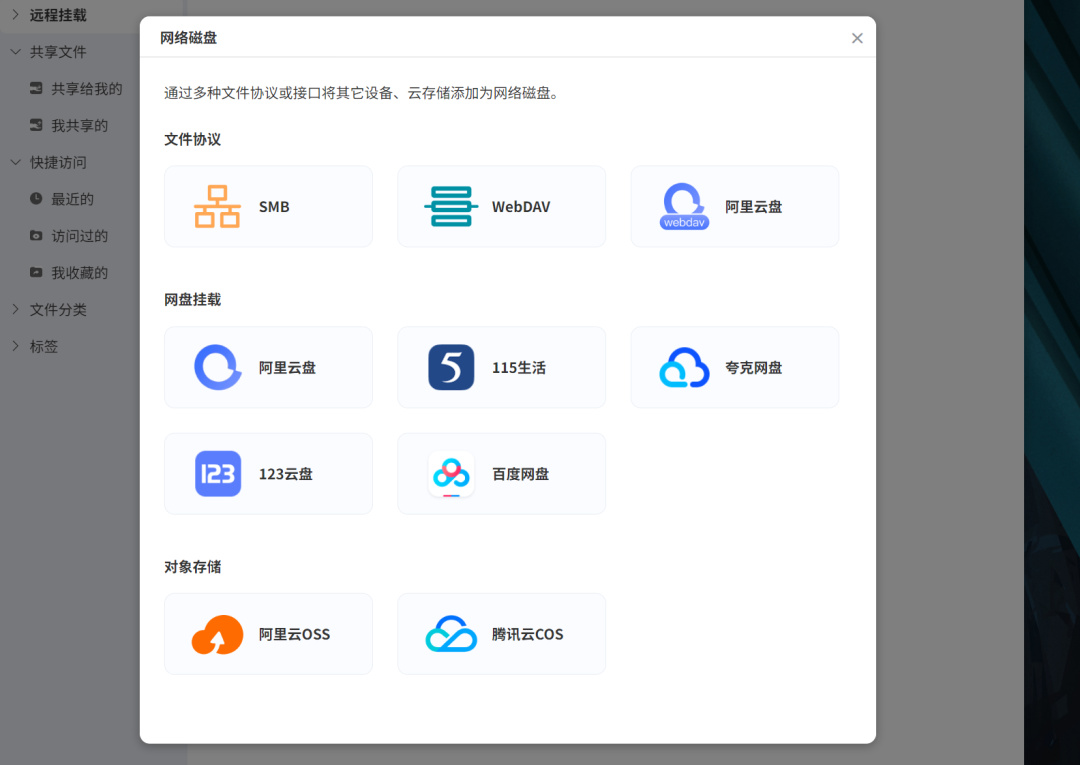Open 文件分类 in the sidebar
This screenshot has height=765, width=1080.
click(x=58, y=310)
